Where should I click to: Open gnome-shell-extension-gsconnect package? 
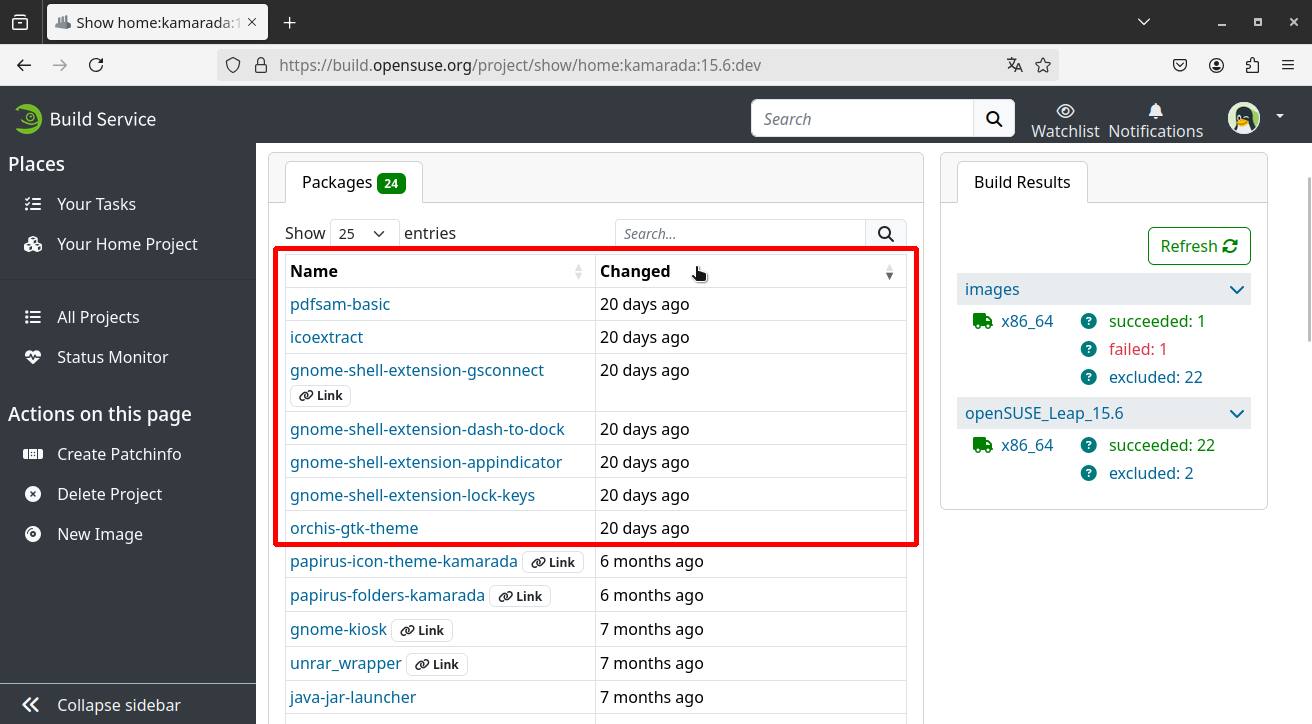click(x=417, y=370)
